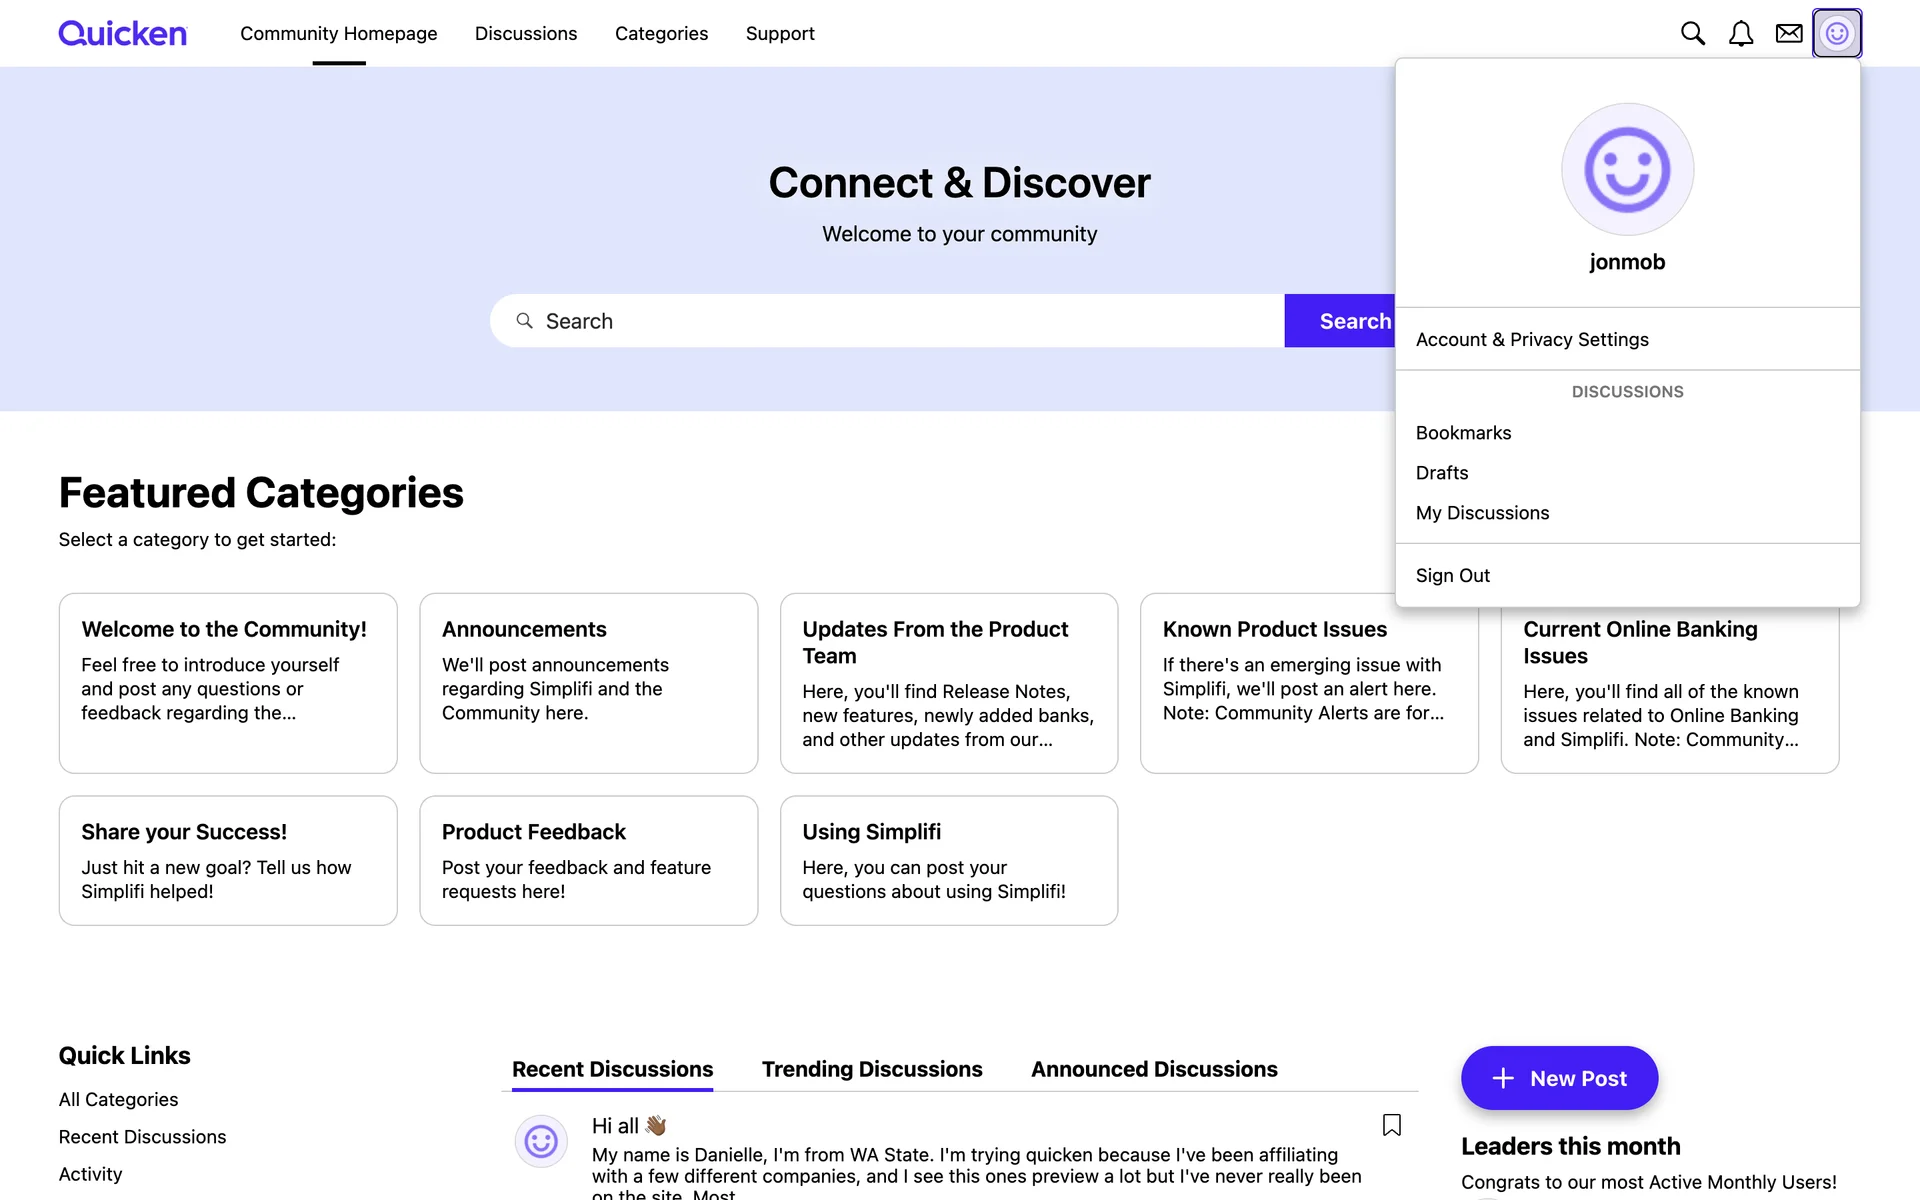The width and height of the screenshot is (1920, 1200).
Task: Select Bookmarks from profile menu
Action: pos(1463,433)
